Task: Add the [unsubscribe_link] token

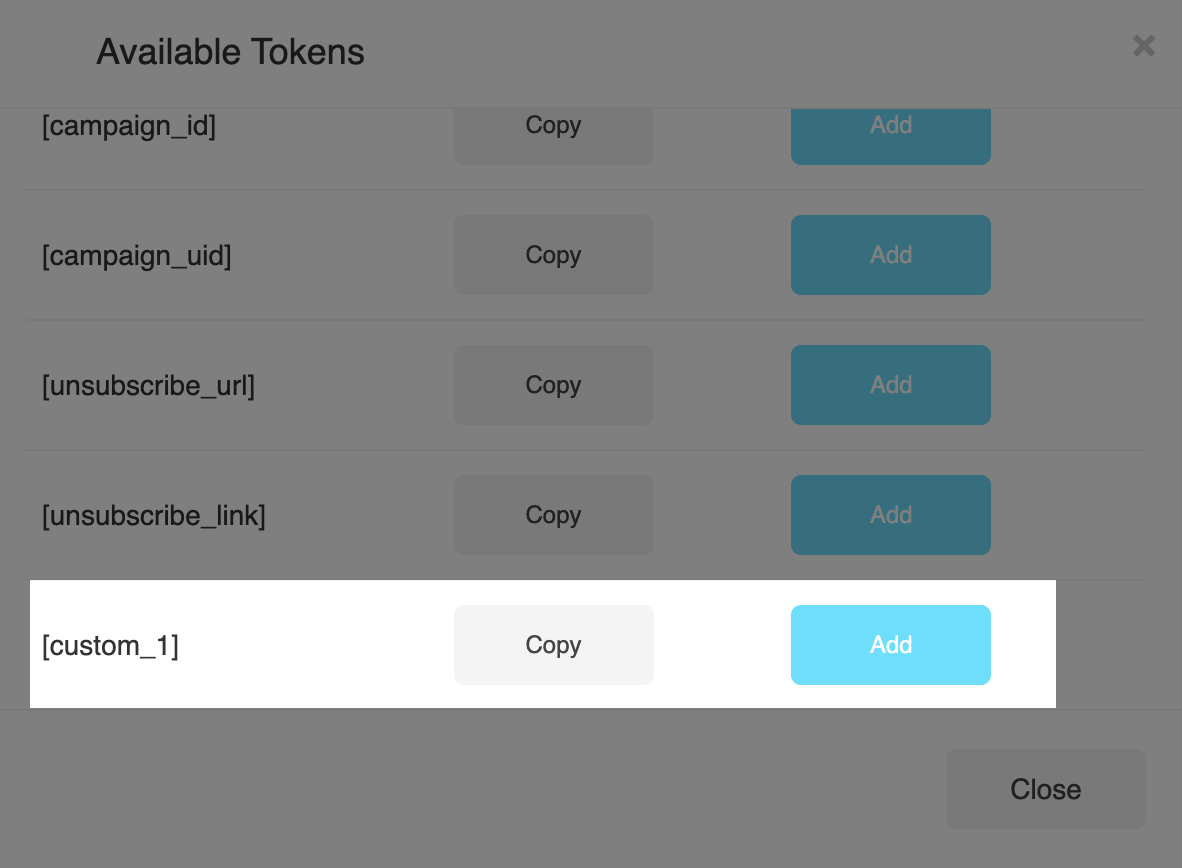Action: point(890,515)
